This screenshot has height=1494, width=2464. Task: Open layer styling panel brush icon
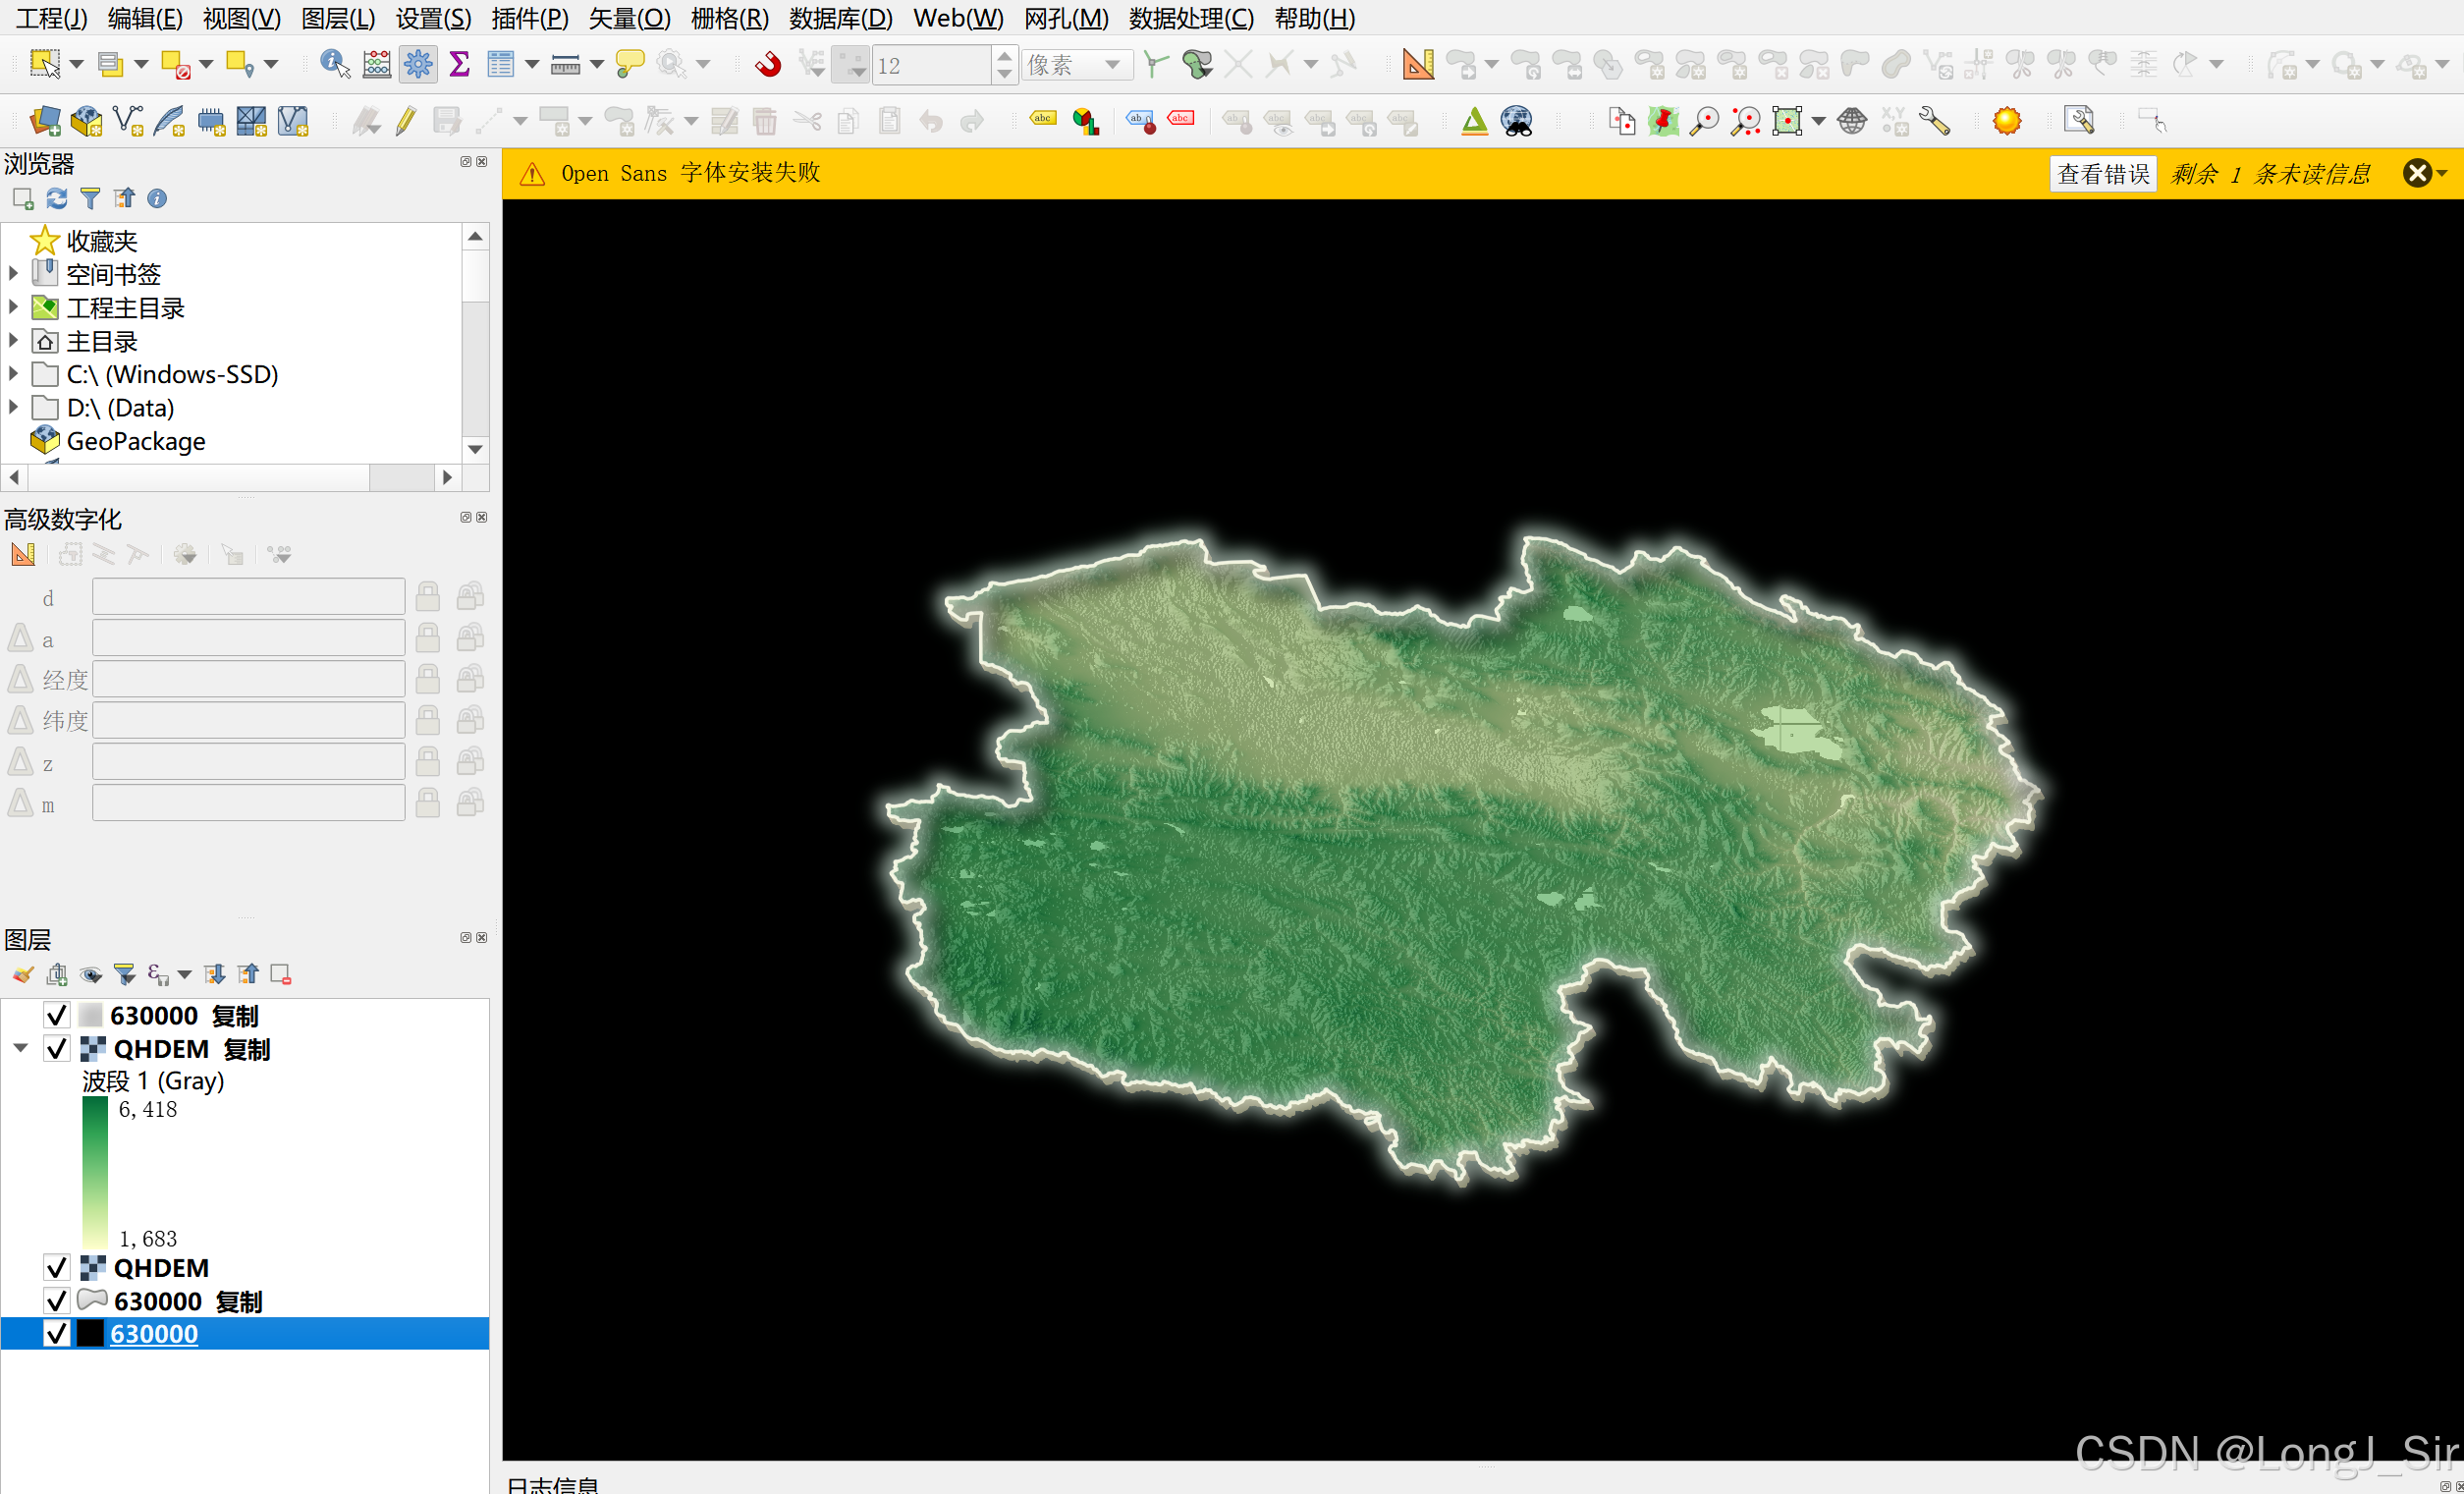point(23,974)
